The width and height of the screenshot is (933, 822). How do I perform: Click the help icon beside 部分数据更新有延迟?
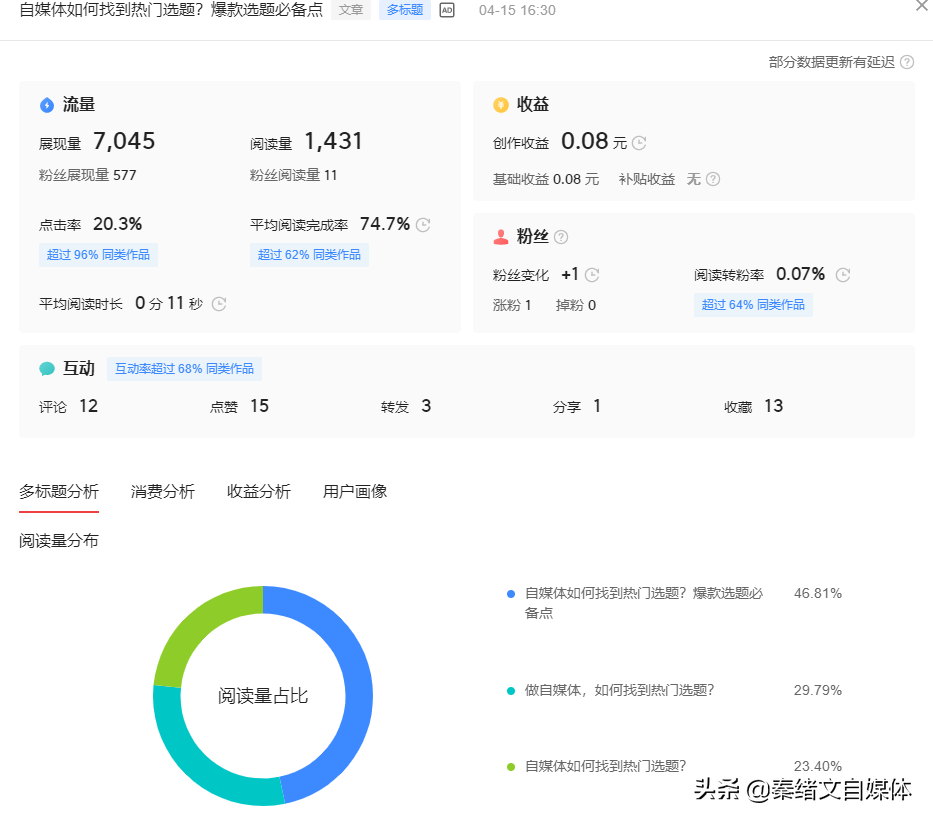[907, 62]
